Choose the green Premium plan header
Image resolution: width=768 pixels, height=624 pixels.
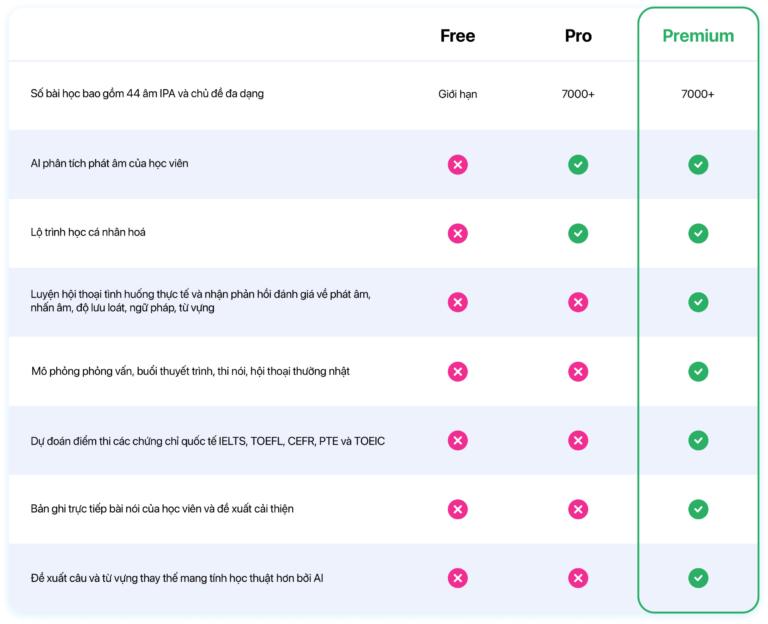coord(698,36)
